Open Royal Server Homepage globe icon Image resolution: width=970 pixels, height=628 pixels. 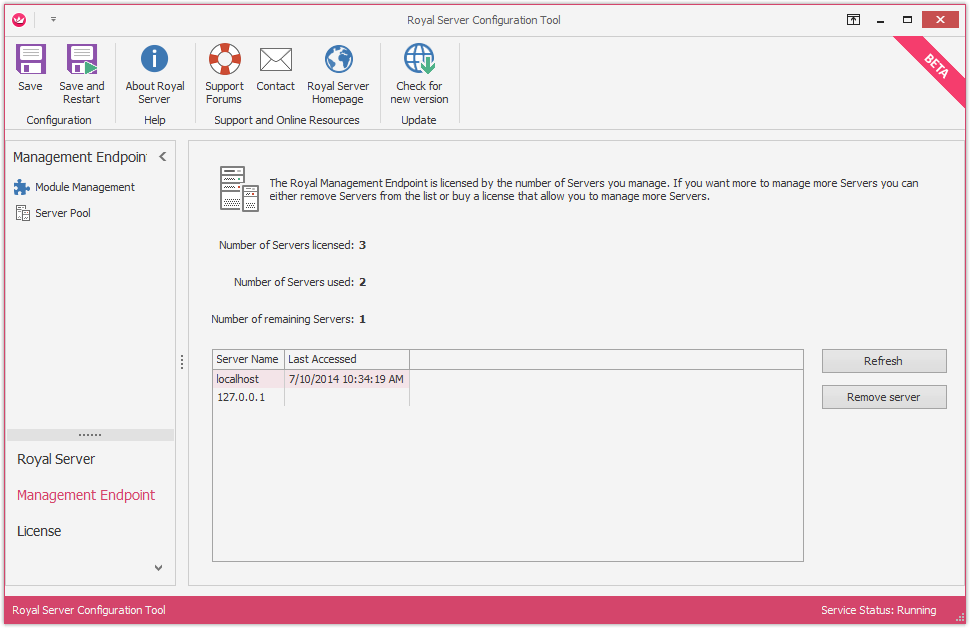338,61
